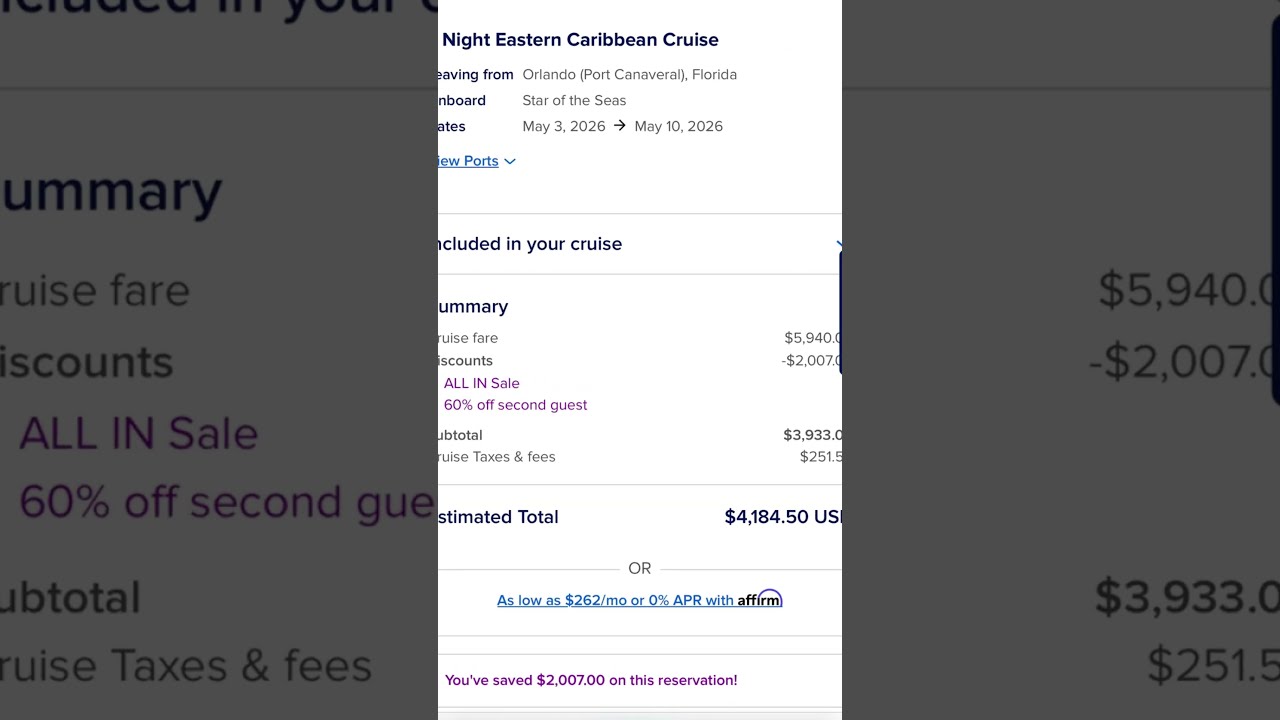Click the $4,184.50 estimated total amount

tap(783, 517)
